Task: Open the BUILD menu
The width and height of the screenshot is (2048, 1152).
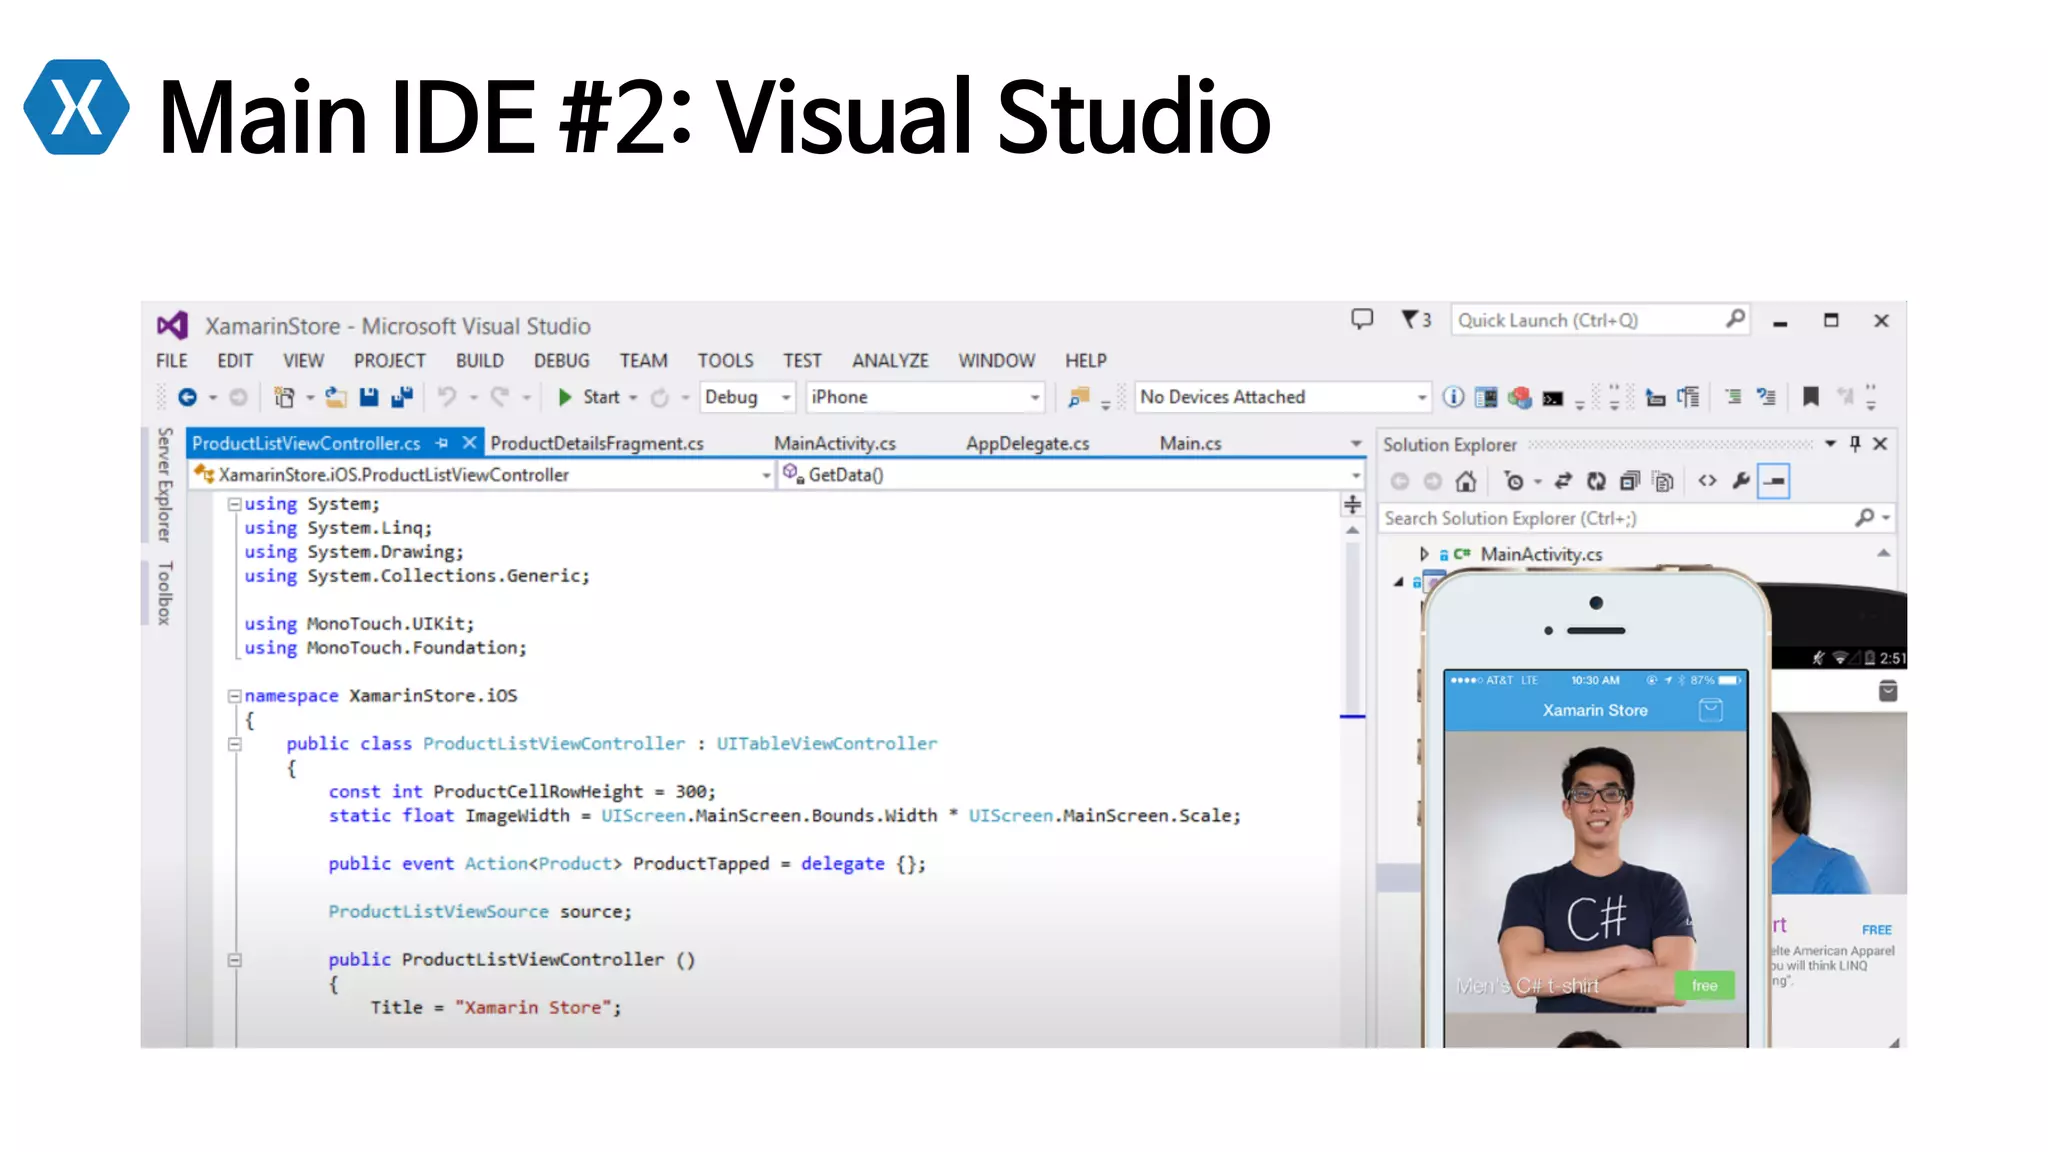Action: [x=479, y=360]
